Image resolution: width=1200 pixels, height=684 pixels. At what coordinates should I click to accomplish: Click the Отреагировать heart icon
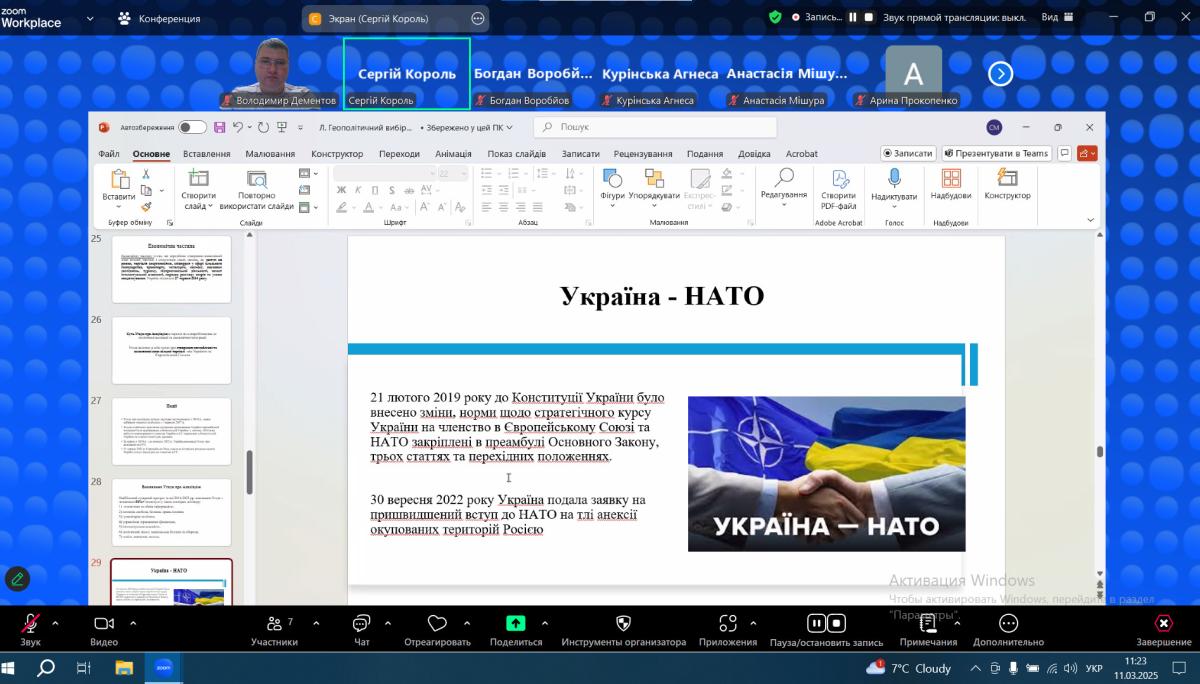437,624
